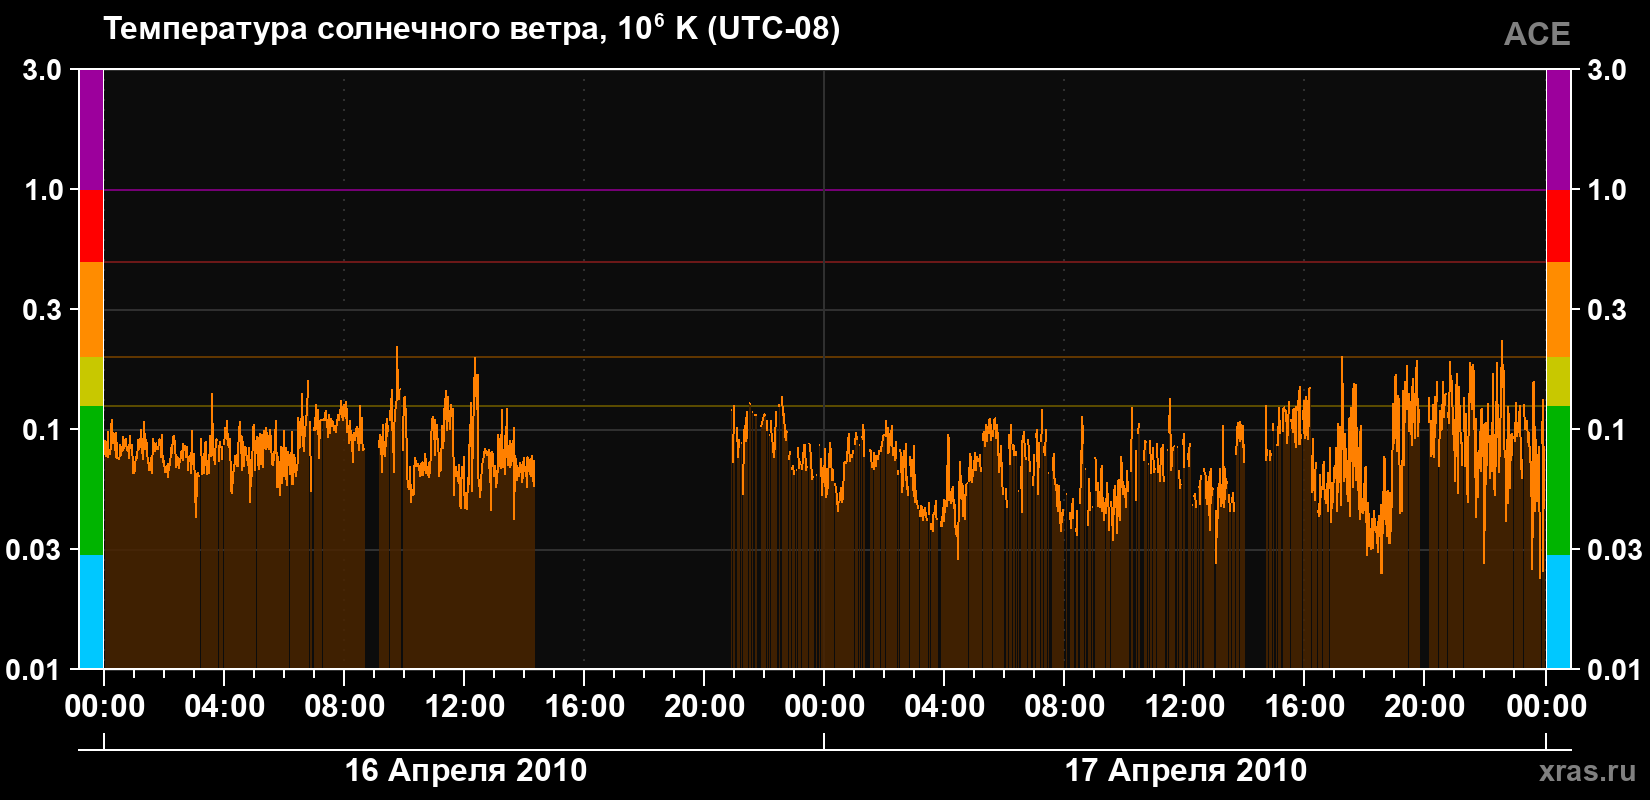This screenshot has height=800, width=1650.
Task: Click the red segment of the left color scale
Action: (91, 226)
